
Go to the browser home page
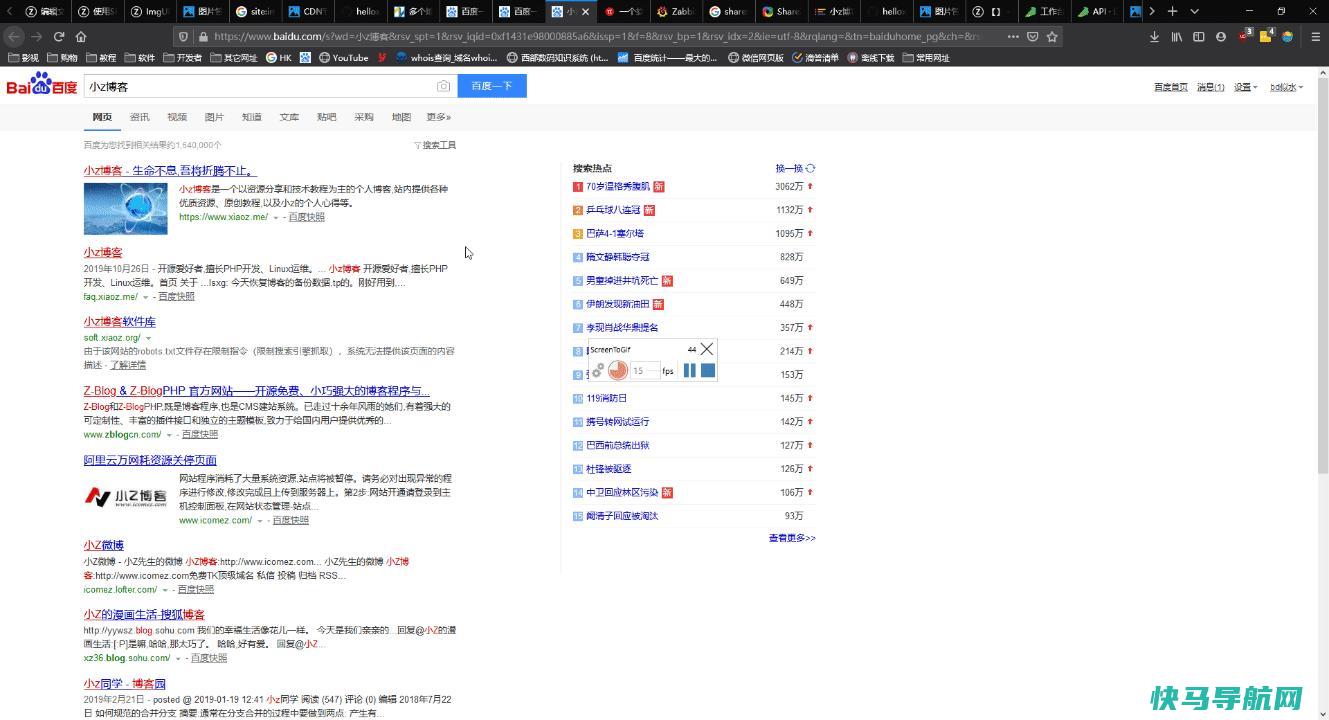click(81, 36)
